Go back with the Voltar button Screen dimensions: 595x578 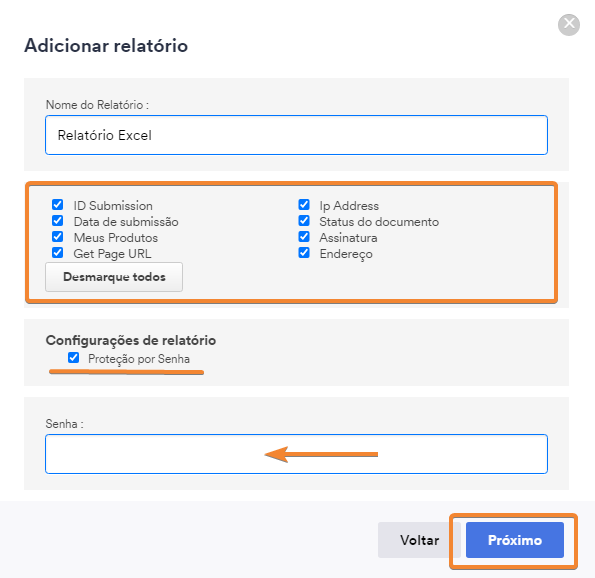pyautogui.click(x=419, y=540)
